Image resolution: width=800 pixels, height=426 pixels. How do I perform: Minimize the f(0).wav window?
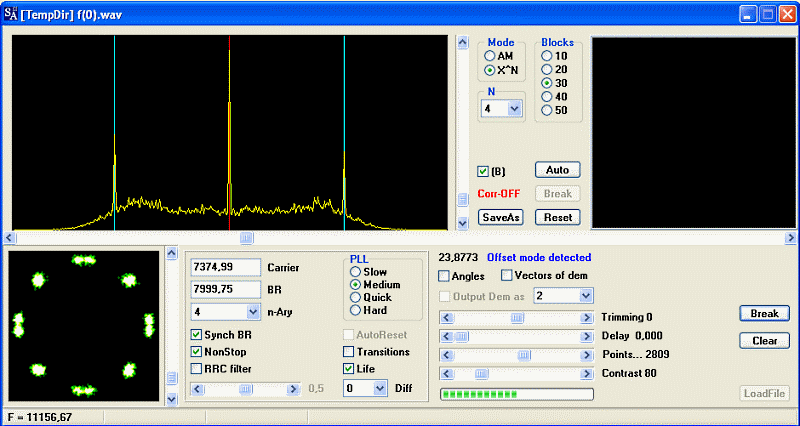[748, 14]
